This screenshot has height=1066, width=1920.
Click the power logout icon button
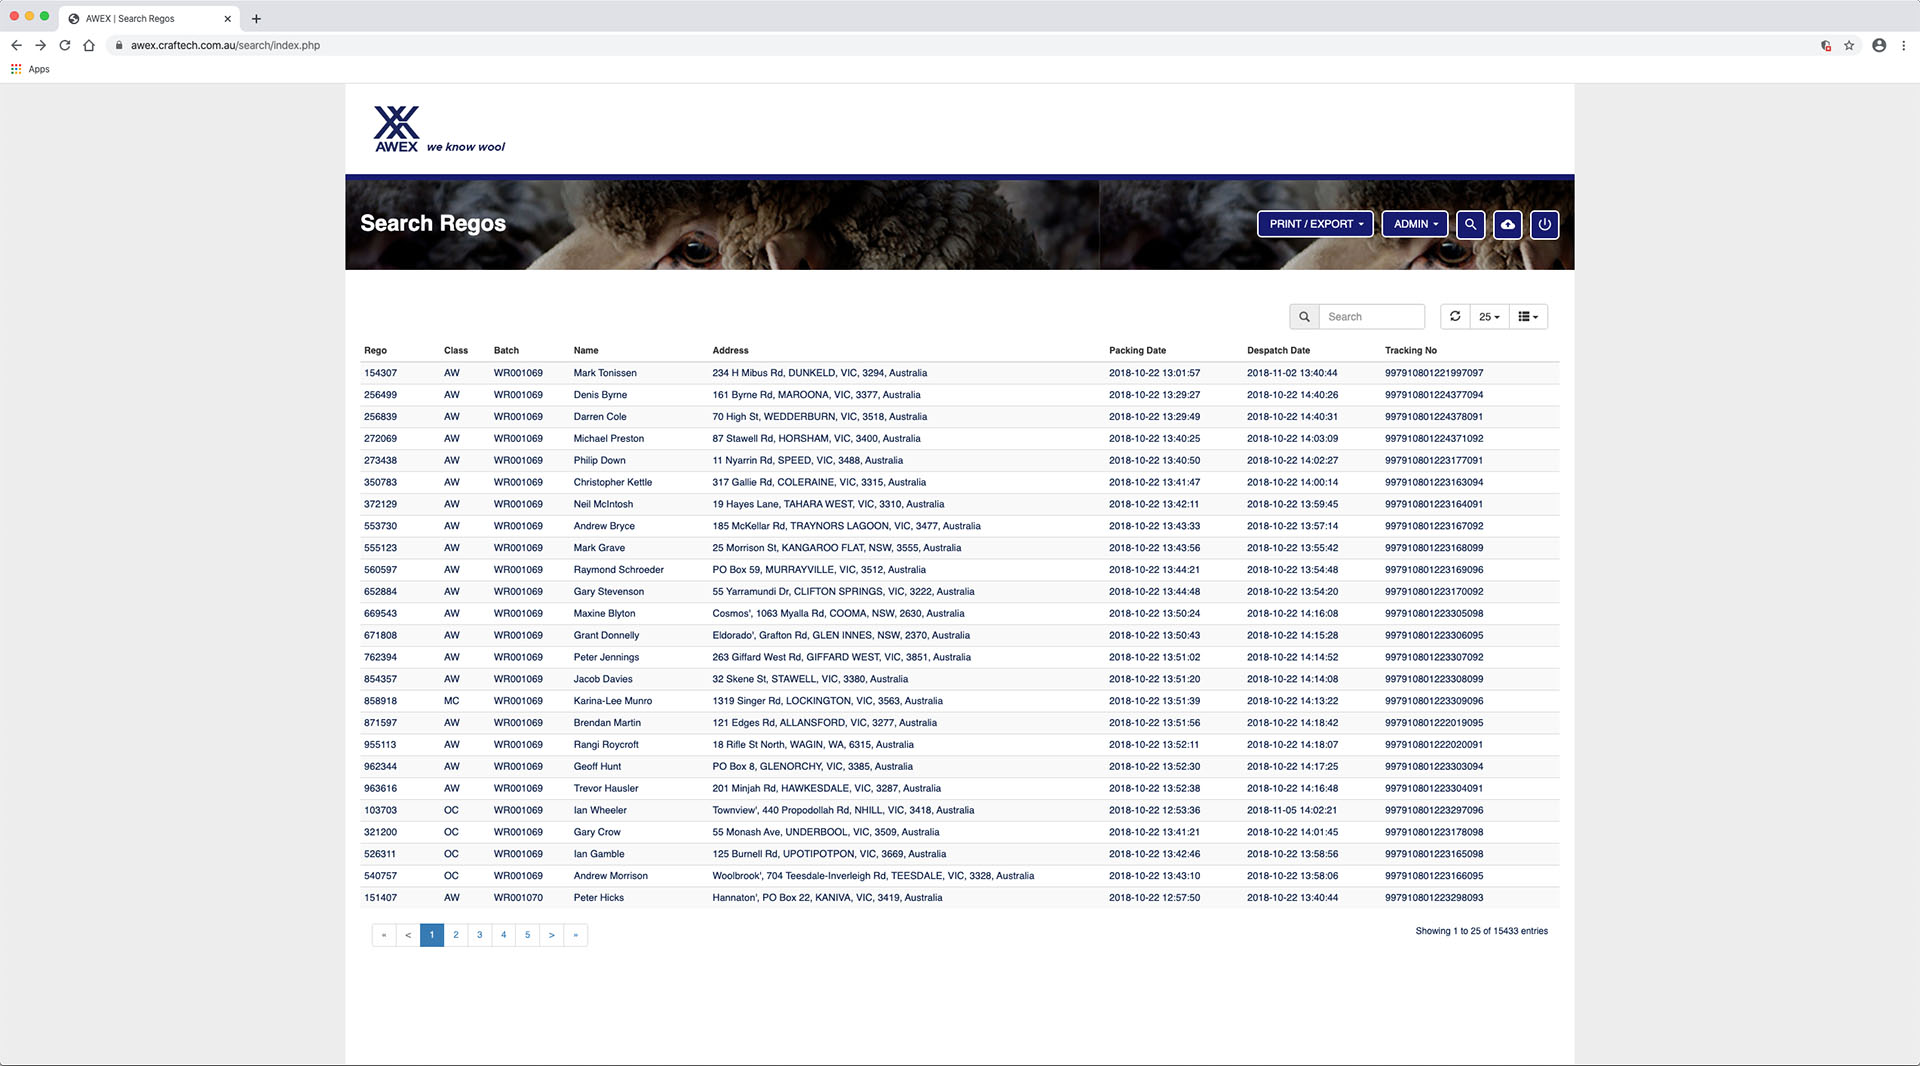click(1544, 224)
